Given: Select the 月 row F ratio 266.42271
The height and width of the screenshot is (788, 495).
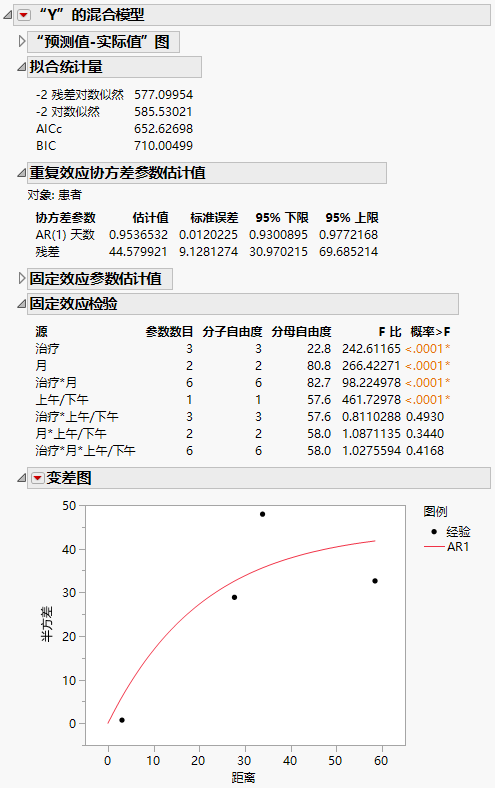Looking at the screenshot, I should [x=371, y=366].
